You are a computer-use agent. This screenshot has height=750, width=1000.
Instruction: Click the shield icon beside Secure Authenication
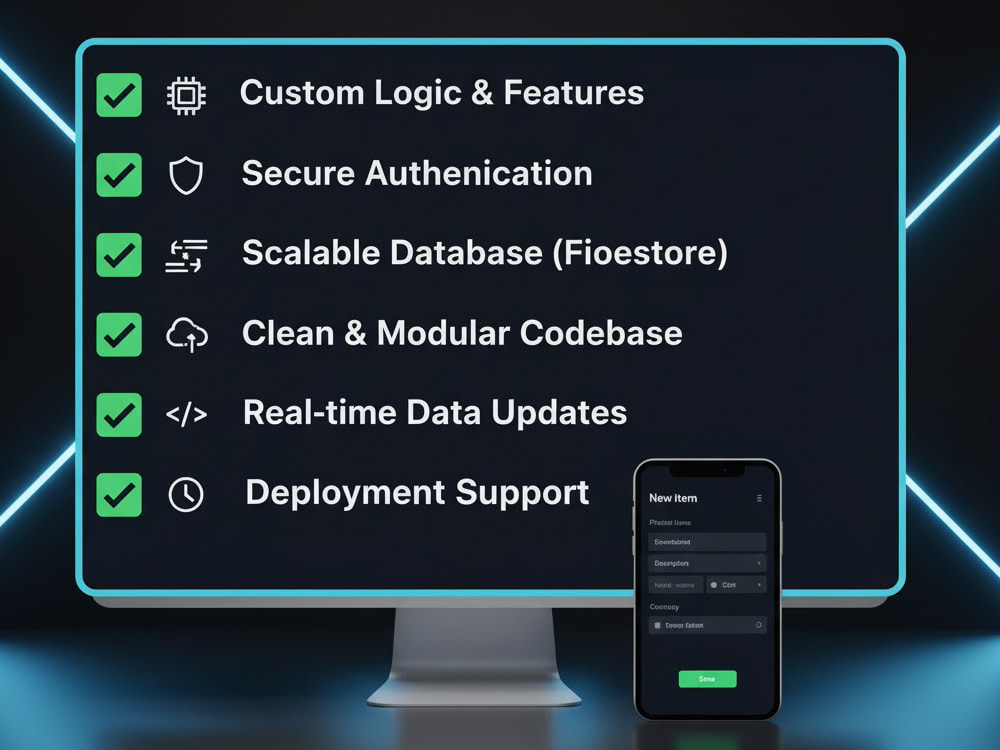tap(186, 175)
